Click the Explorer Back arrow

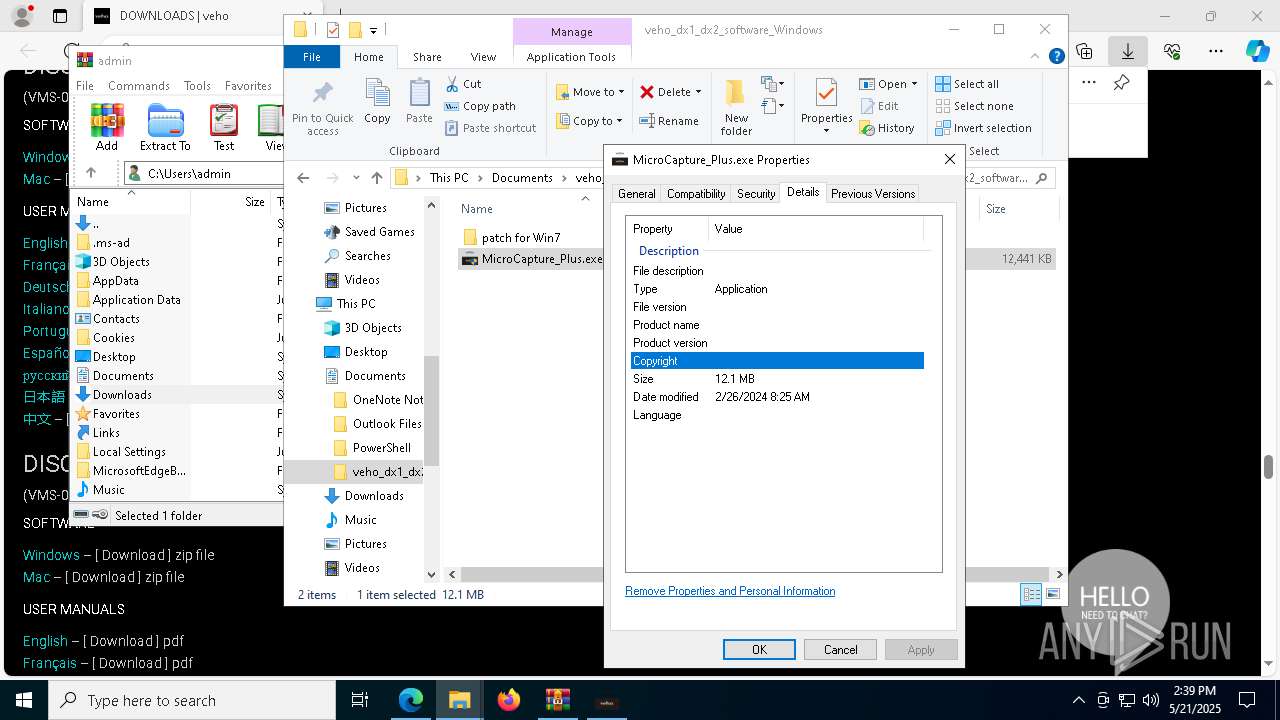click(303, 178)
